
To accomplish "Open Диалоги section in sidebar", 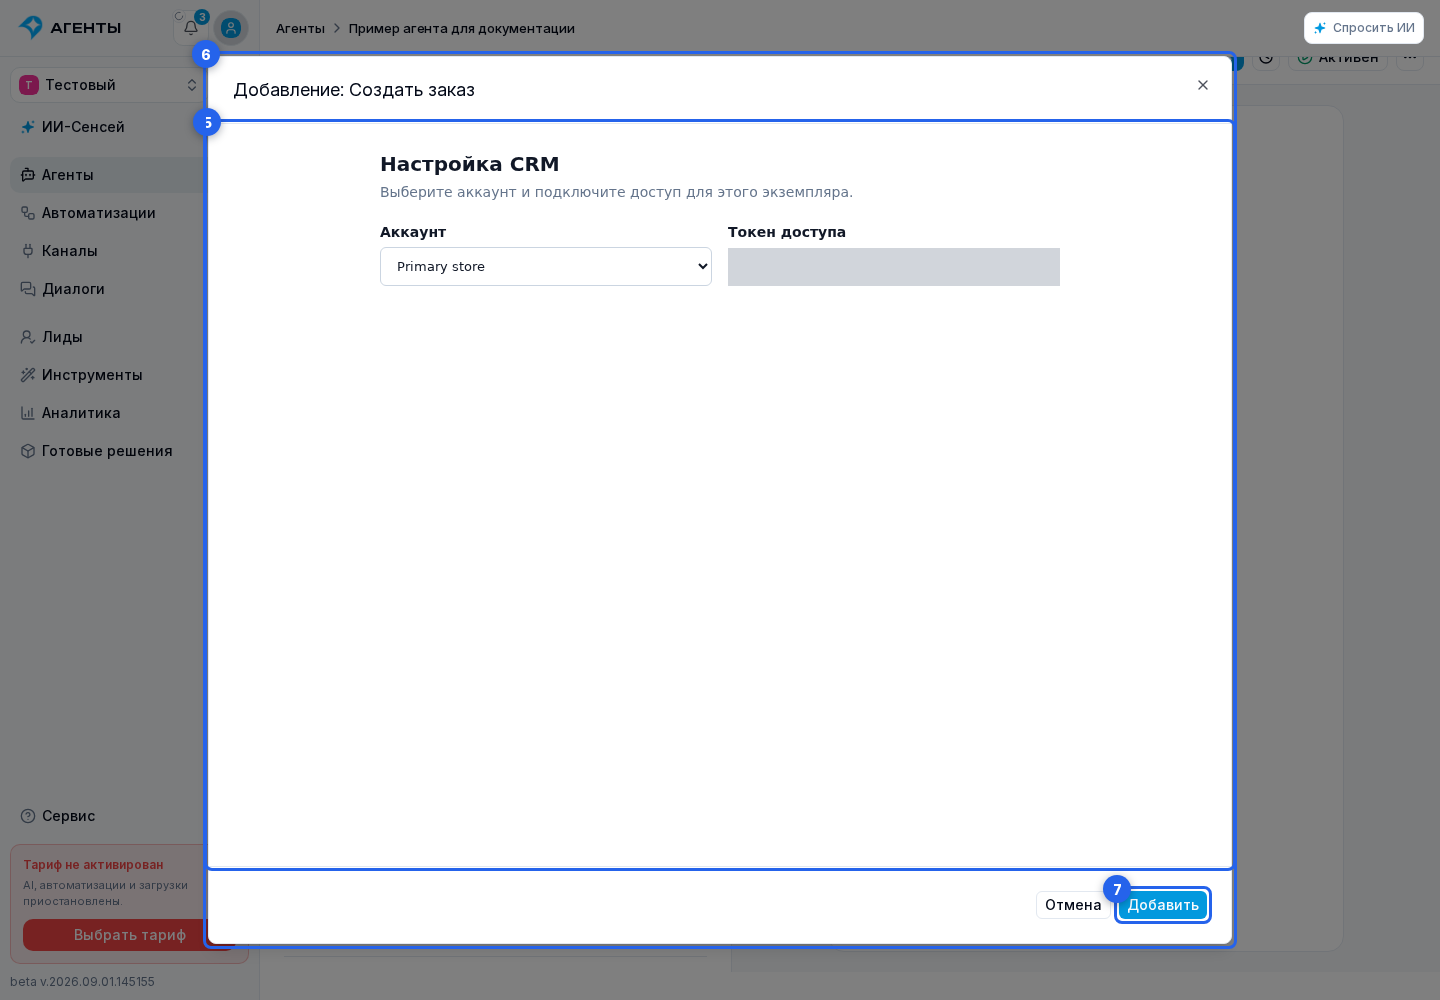I will [x=107, y=289].
